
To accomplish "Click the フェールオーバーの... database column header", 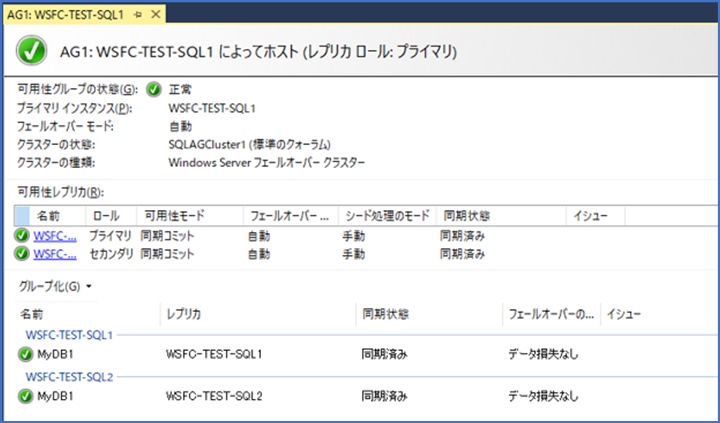I will coord(551,314).
